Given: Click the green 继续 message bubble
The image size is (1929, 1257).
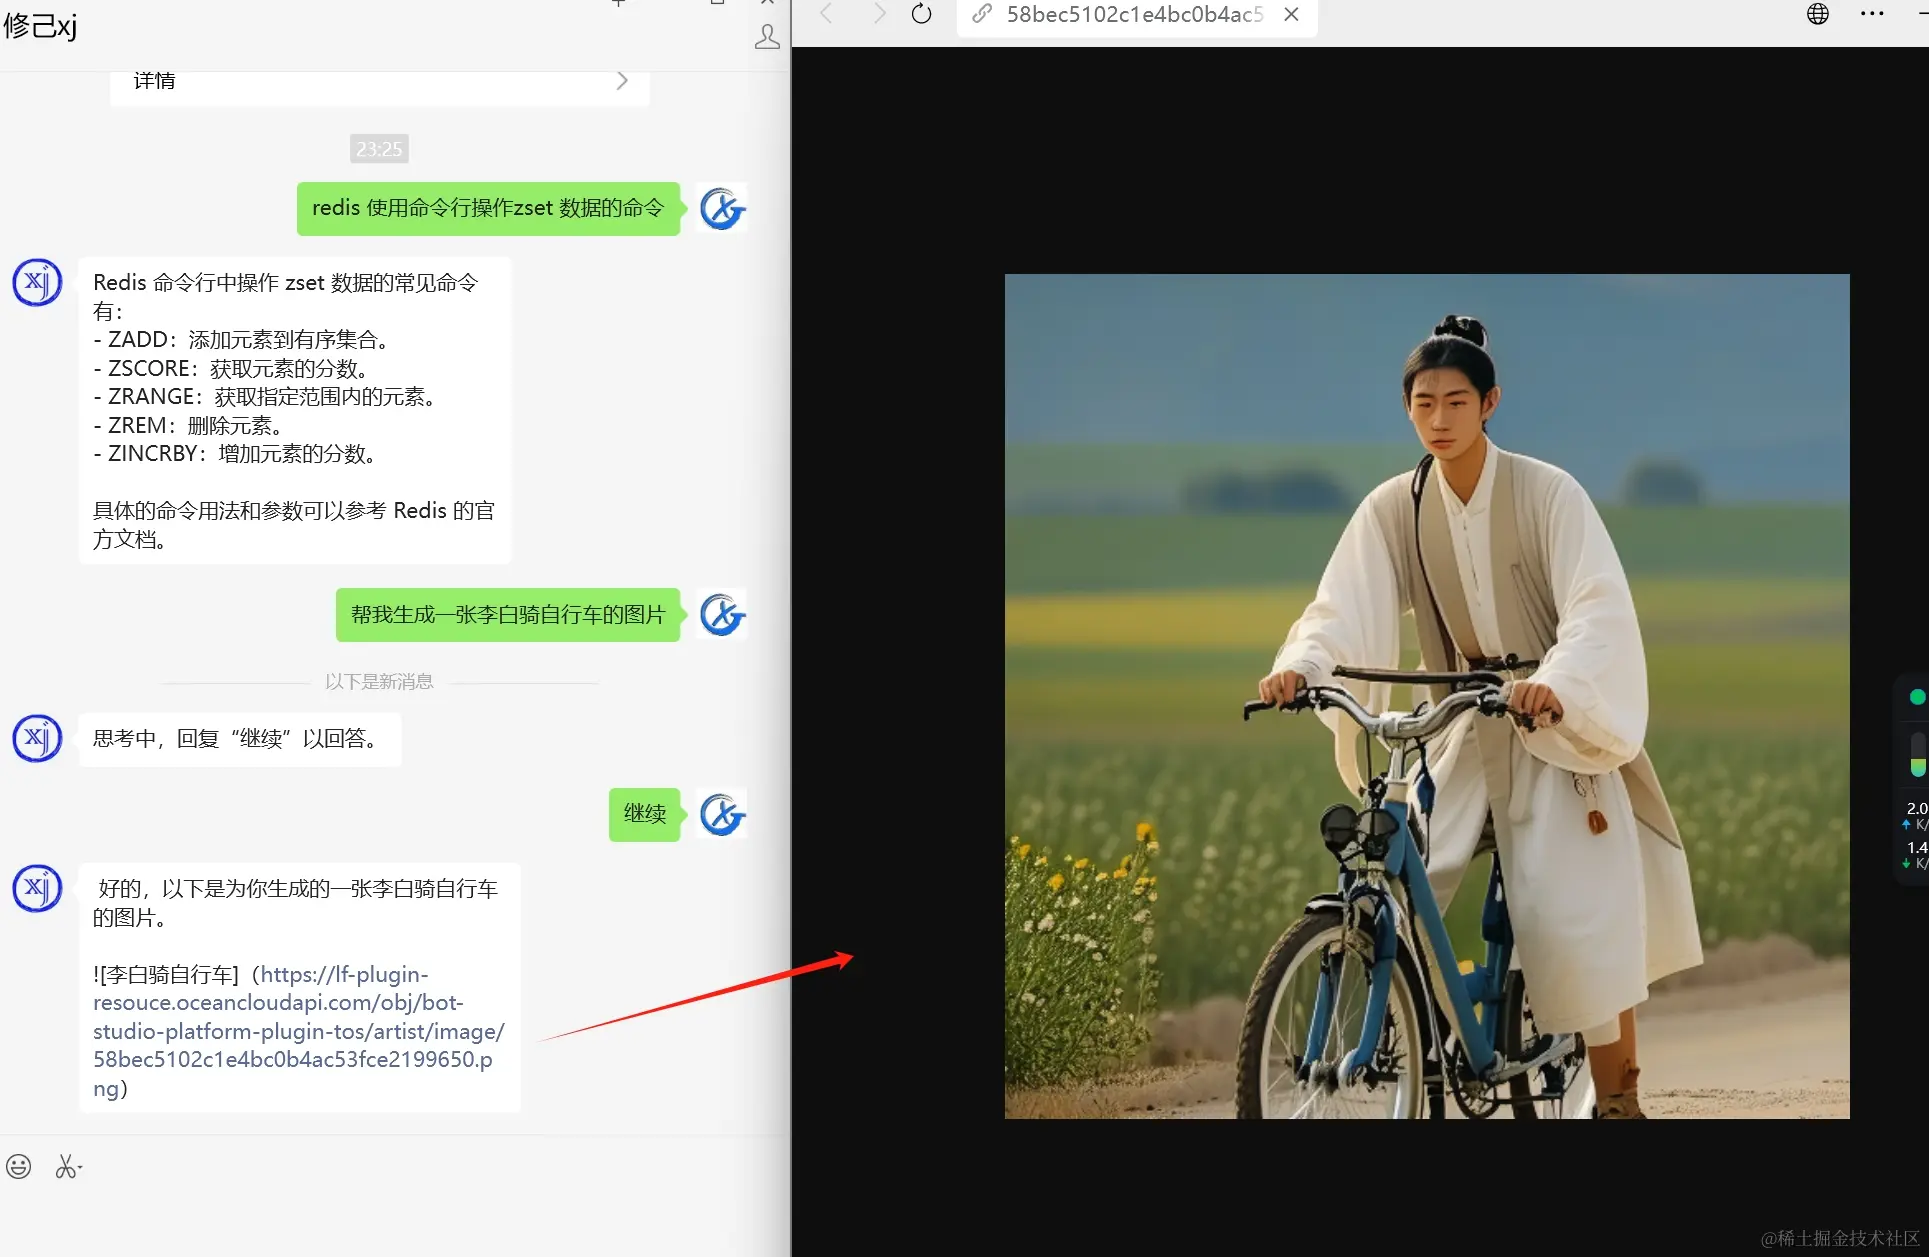Looking at the screenshot, I should pos(645,814).
